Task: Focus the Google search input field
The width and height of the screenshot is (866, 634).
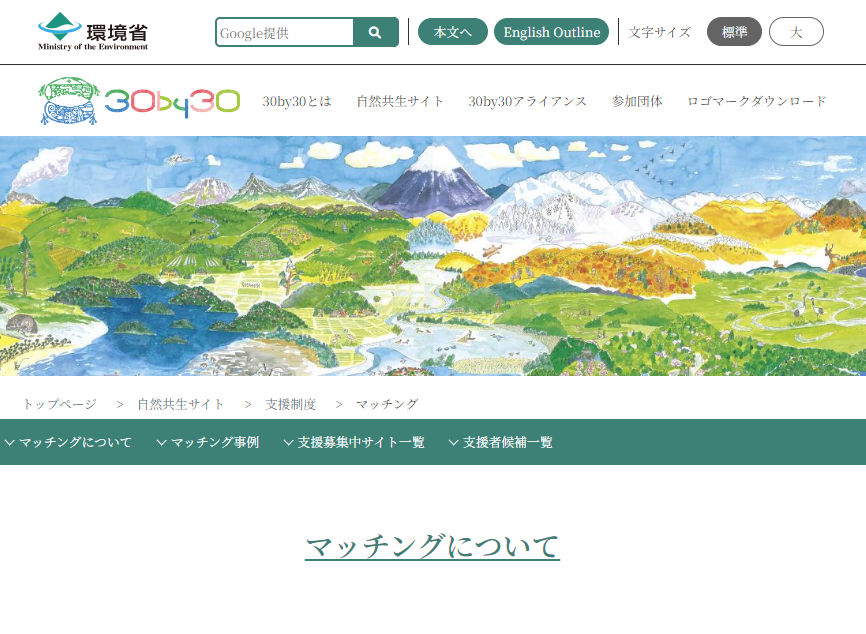Action: [285, 32]
